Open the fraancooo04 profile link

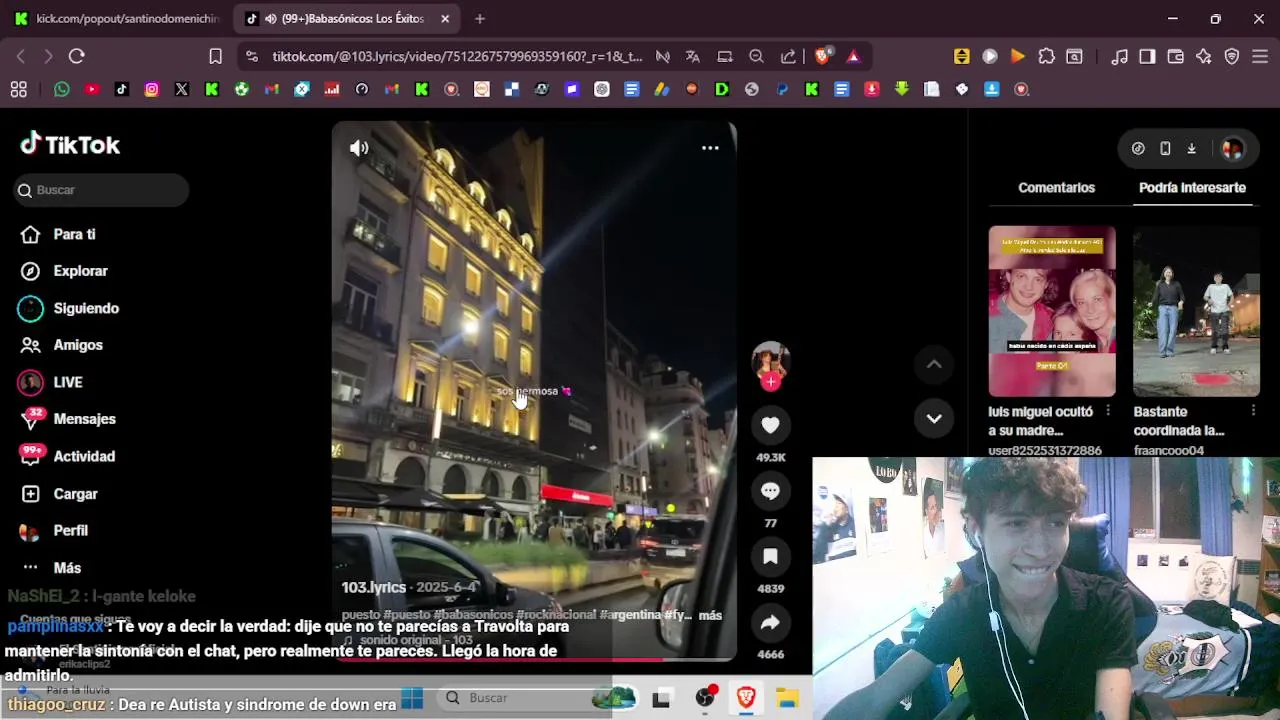[1169, 451]
